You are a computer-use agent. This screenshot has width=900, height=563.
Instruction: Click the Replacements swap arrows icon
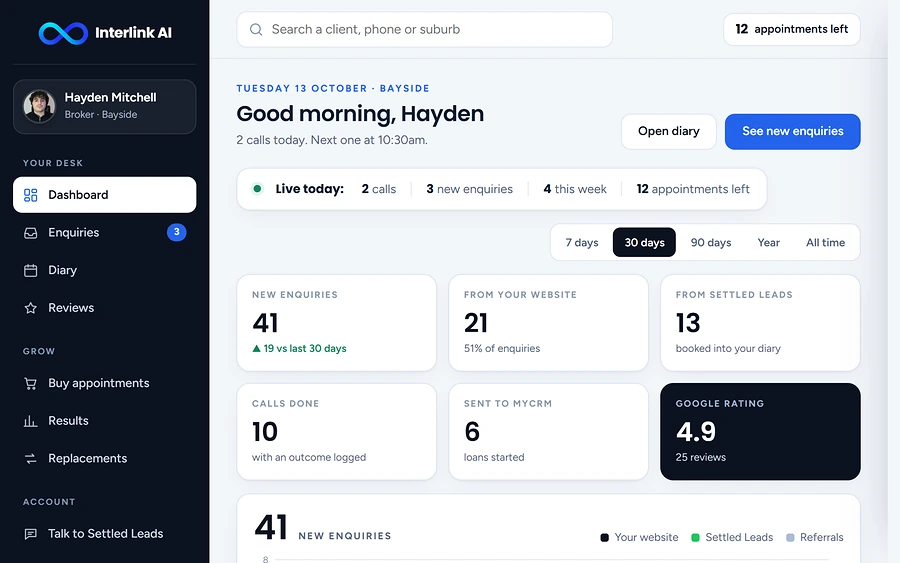coord(30,459)
